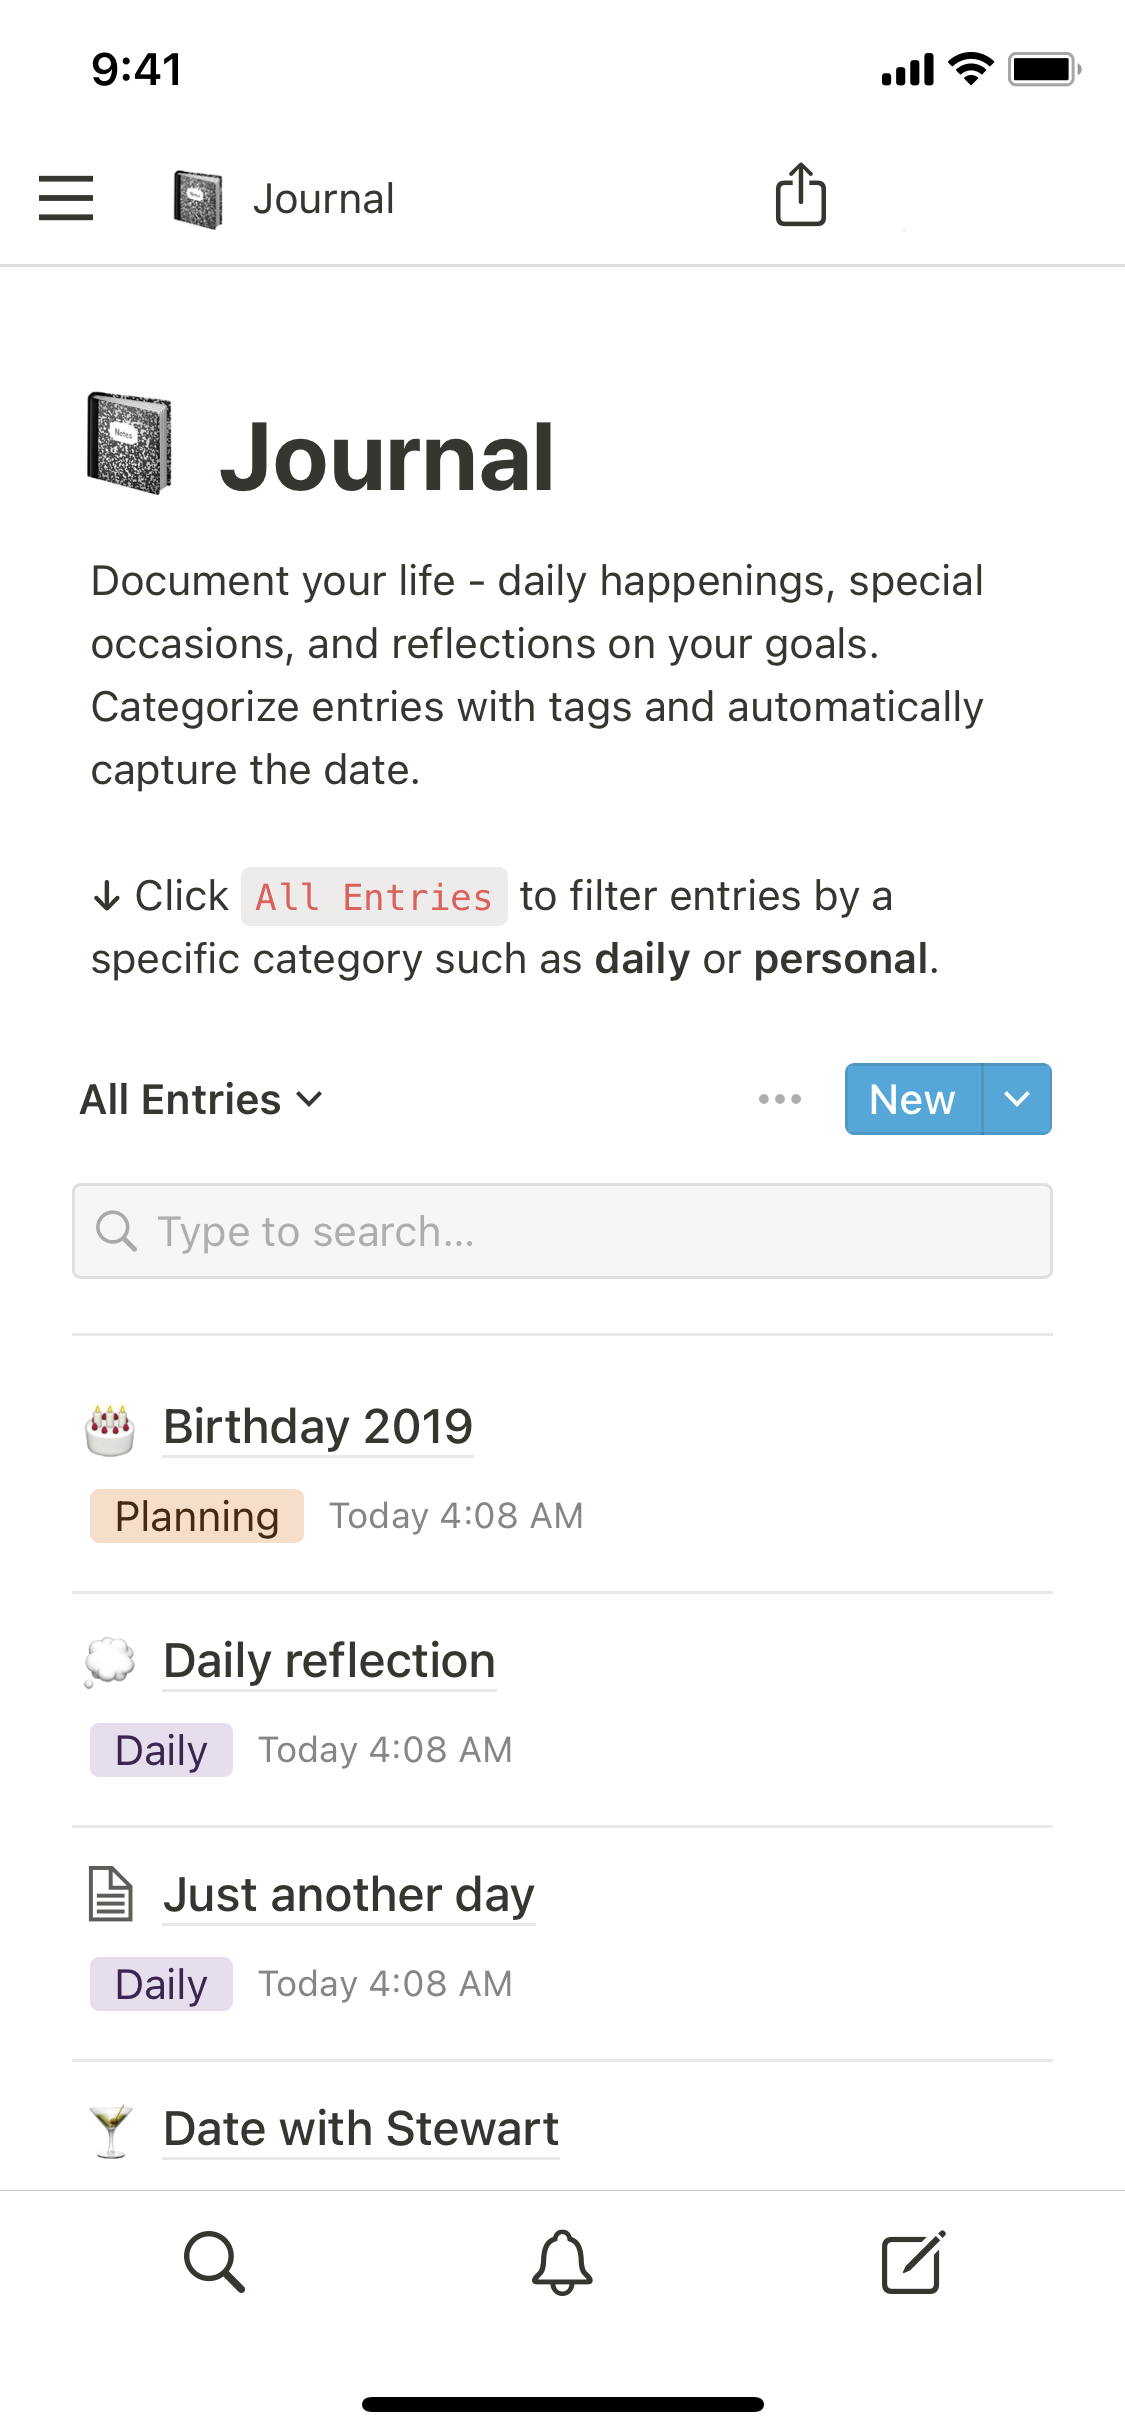1125x2436 pixels.
Task: Open notifications bell icon
Action: coord(562,2261)
